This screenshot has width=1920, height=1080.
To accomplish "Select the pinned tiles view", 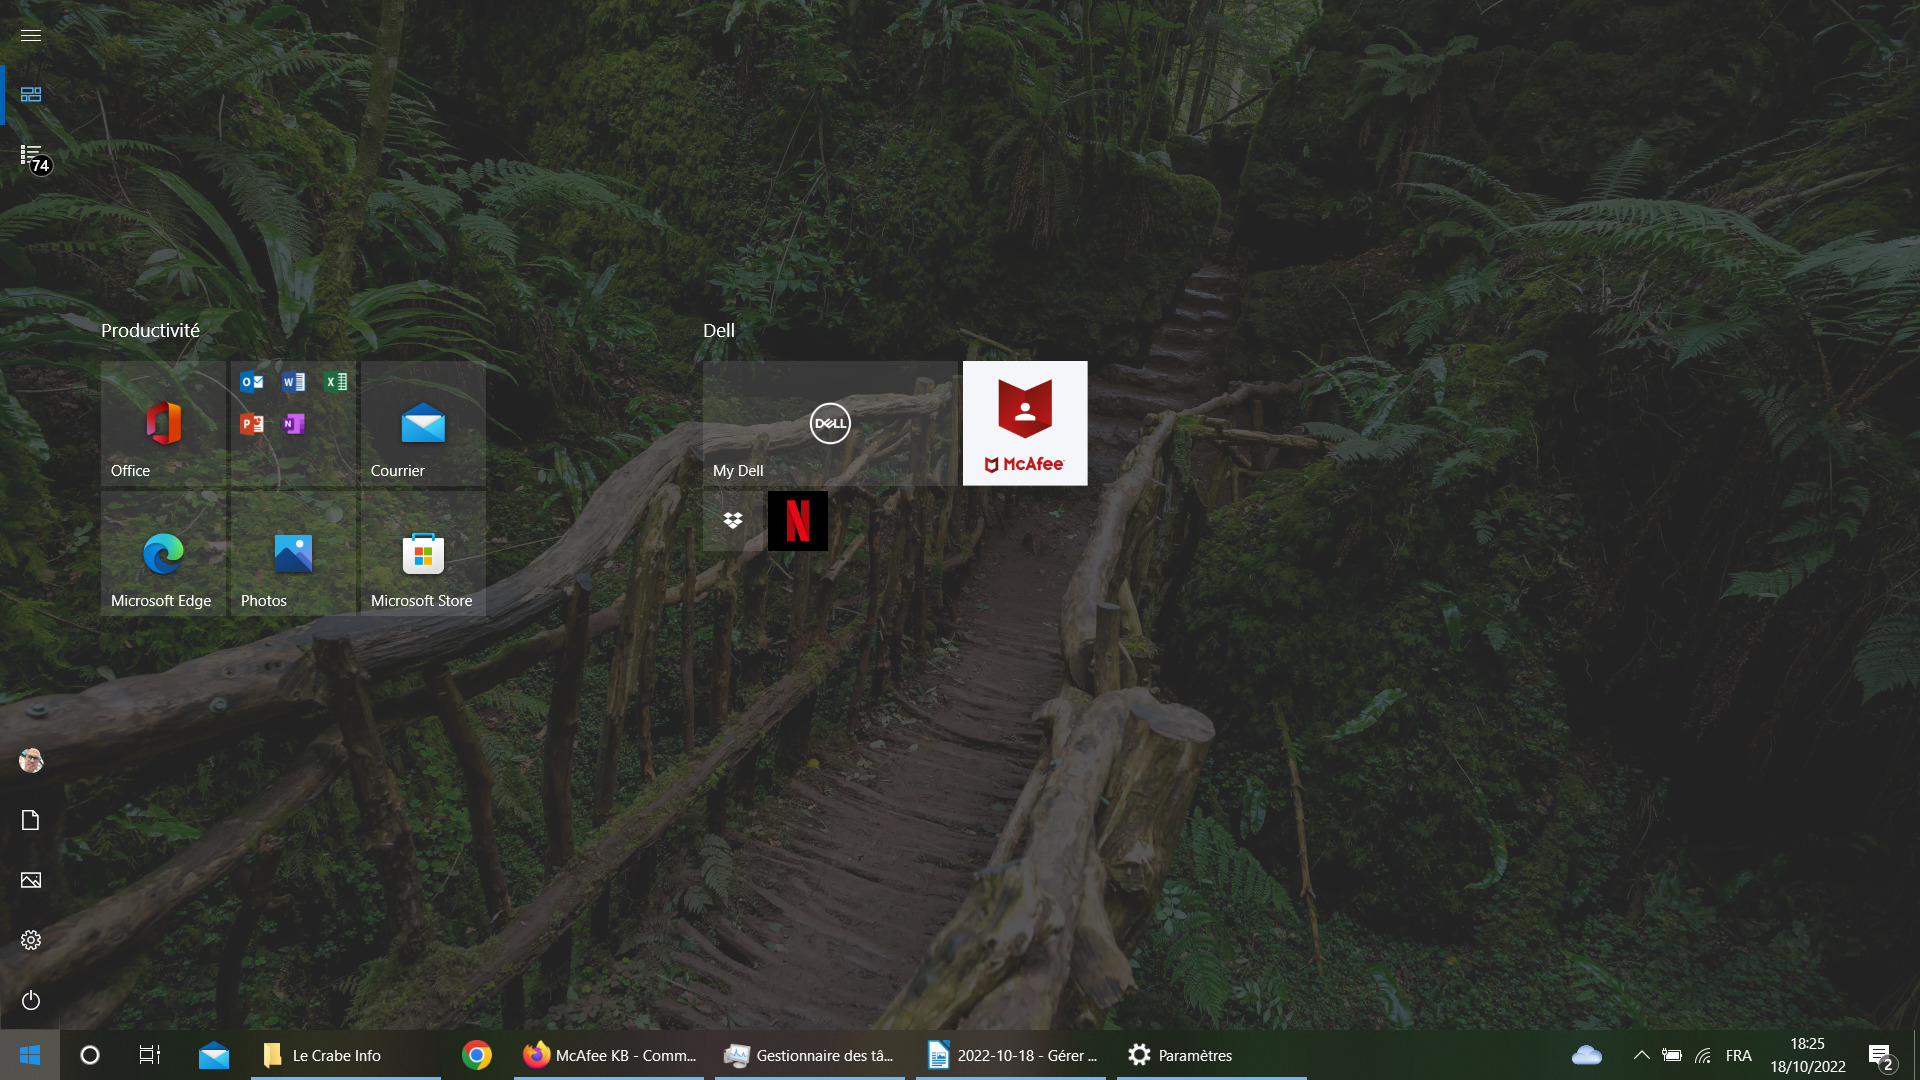I will pos(31,94).
